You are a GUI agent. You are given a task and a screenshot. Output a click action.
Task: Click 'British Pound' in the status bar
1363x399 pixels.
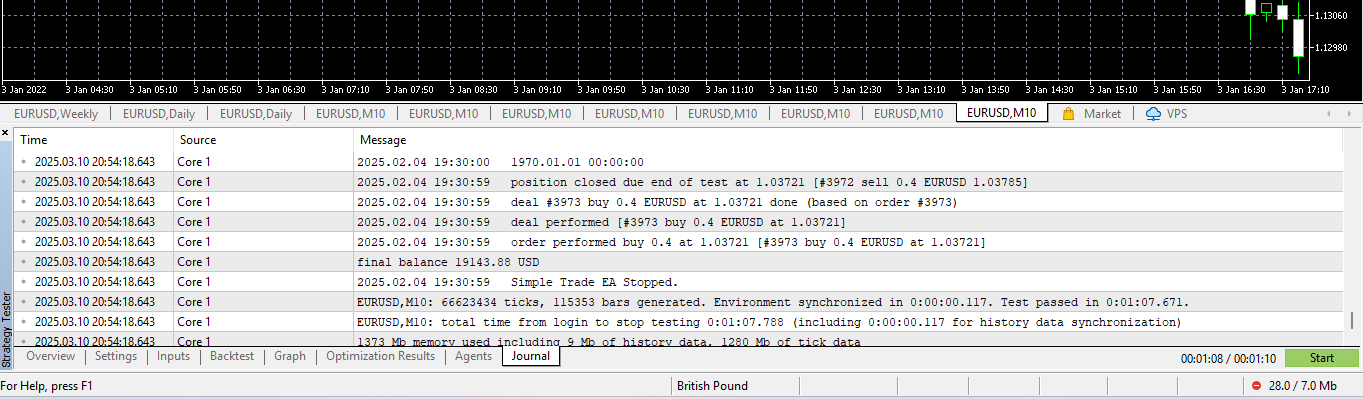coord(712,386)
